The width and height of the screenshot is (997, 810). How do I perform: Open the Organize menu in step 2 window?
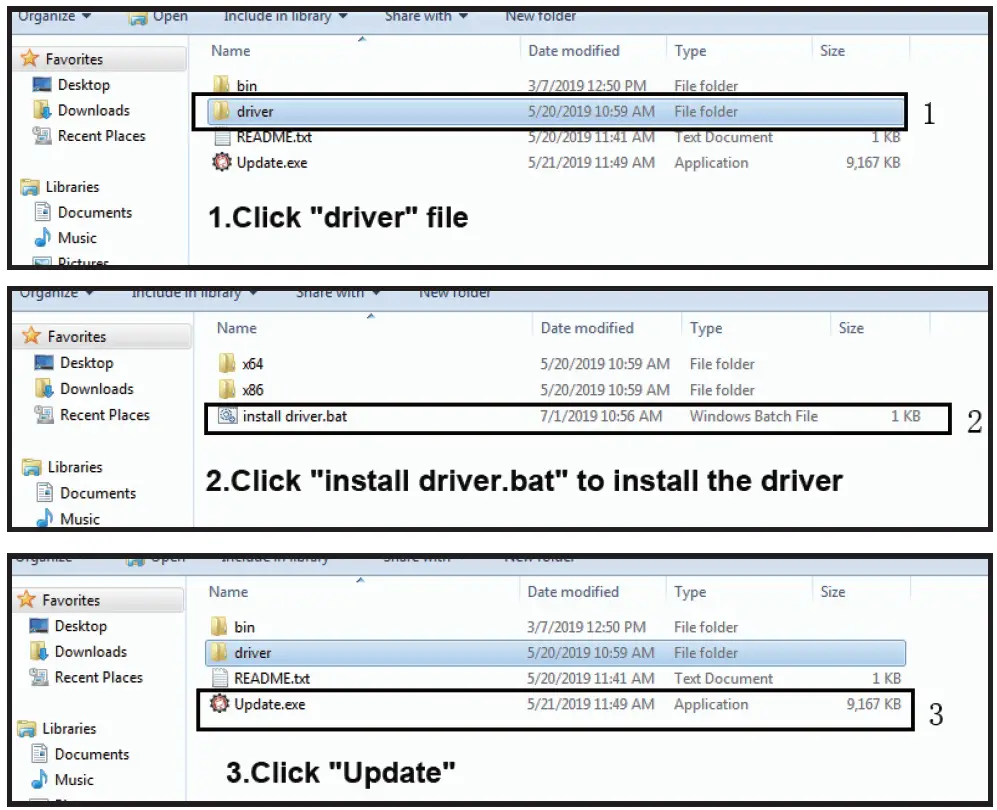pos(56,293)
